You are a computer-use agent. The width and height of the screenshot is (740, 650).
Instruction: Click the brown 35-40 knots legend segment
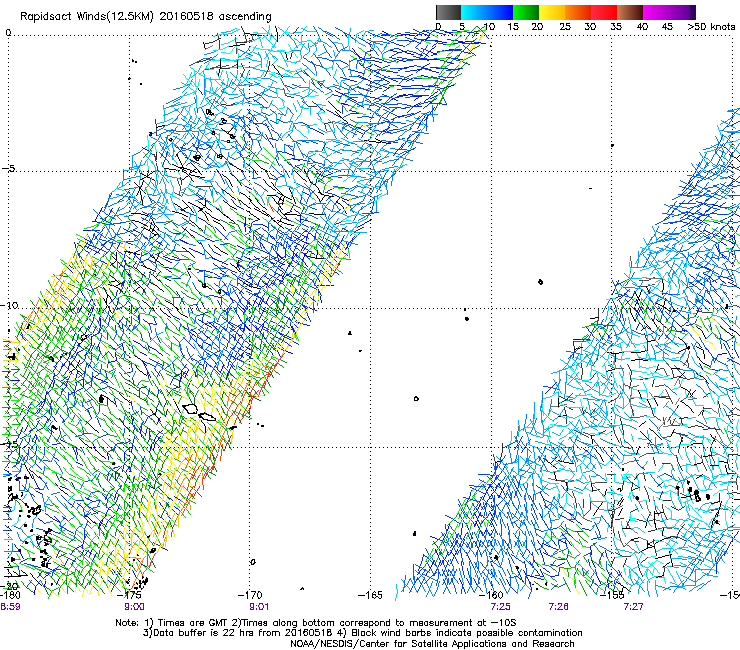click(630, 12)
